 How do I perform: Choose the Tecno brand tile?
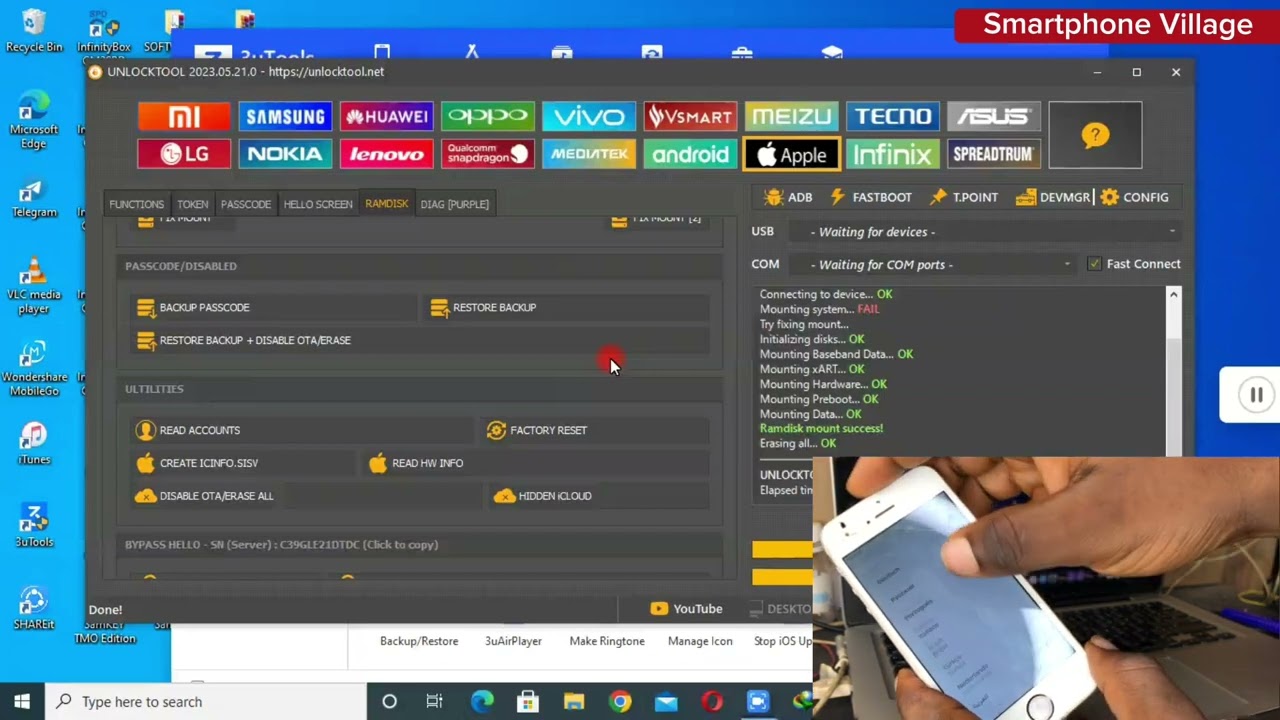(893, 117)
